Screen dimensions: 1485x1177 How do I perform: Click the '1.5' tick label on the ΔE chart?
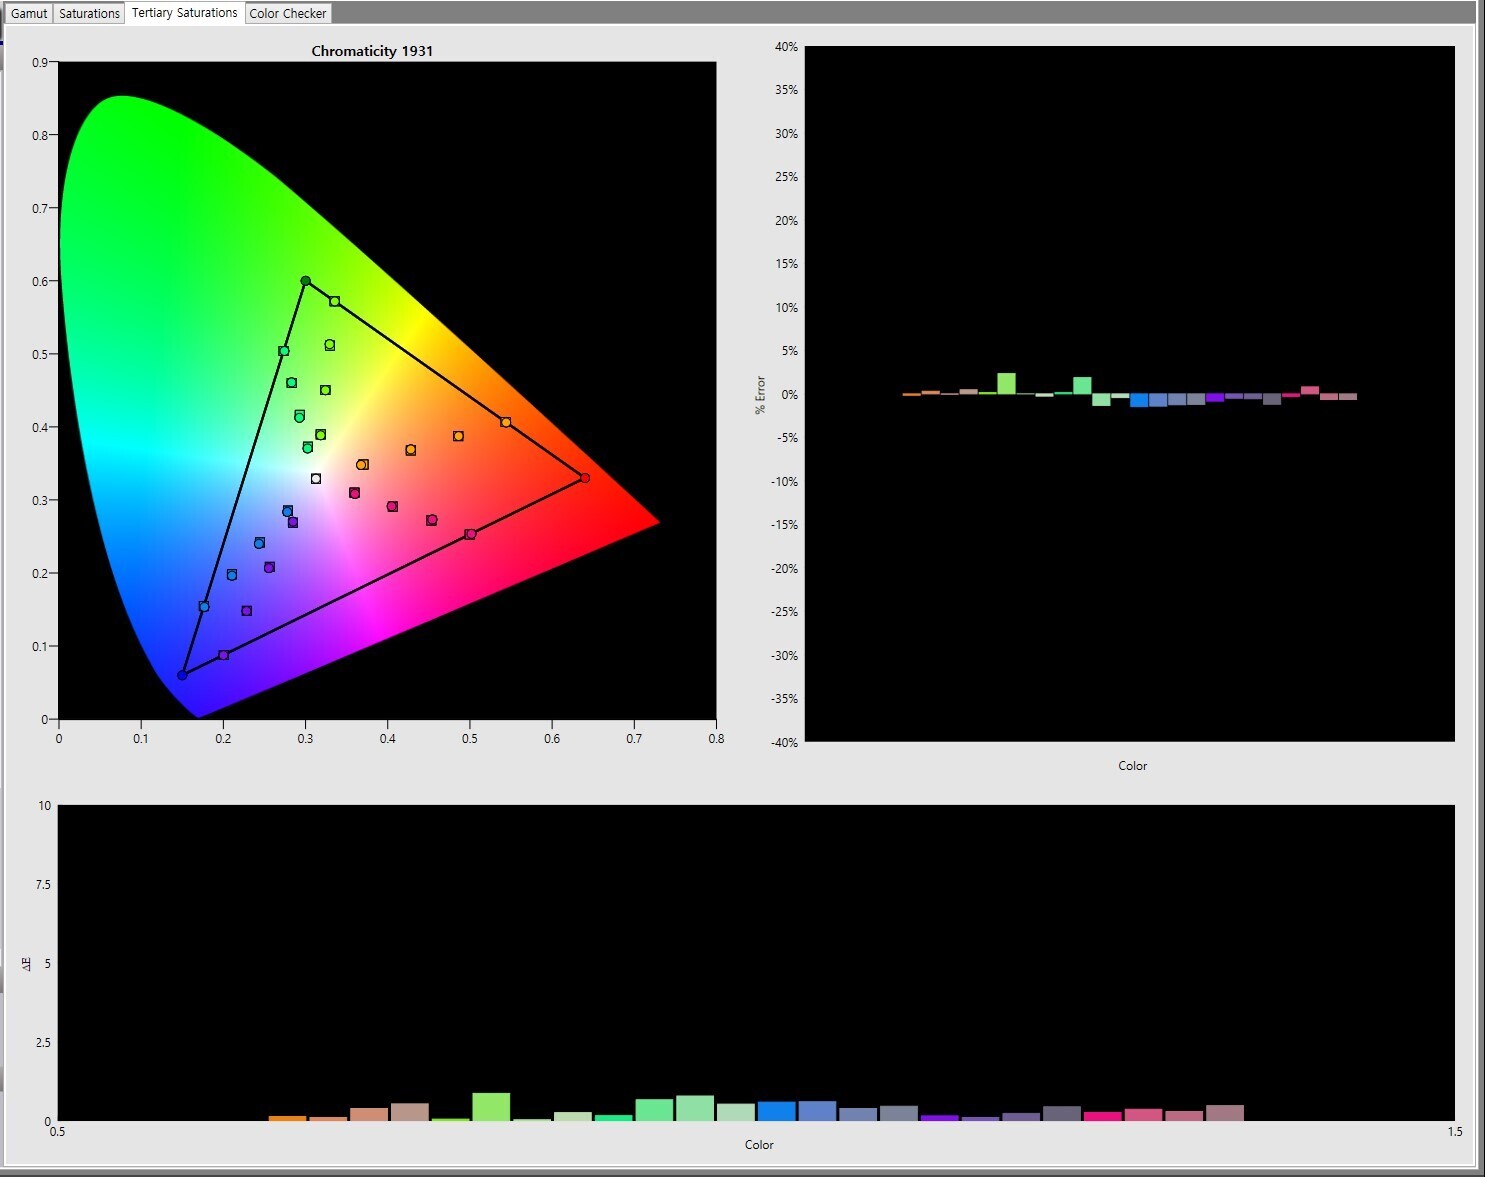1454,1132
